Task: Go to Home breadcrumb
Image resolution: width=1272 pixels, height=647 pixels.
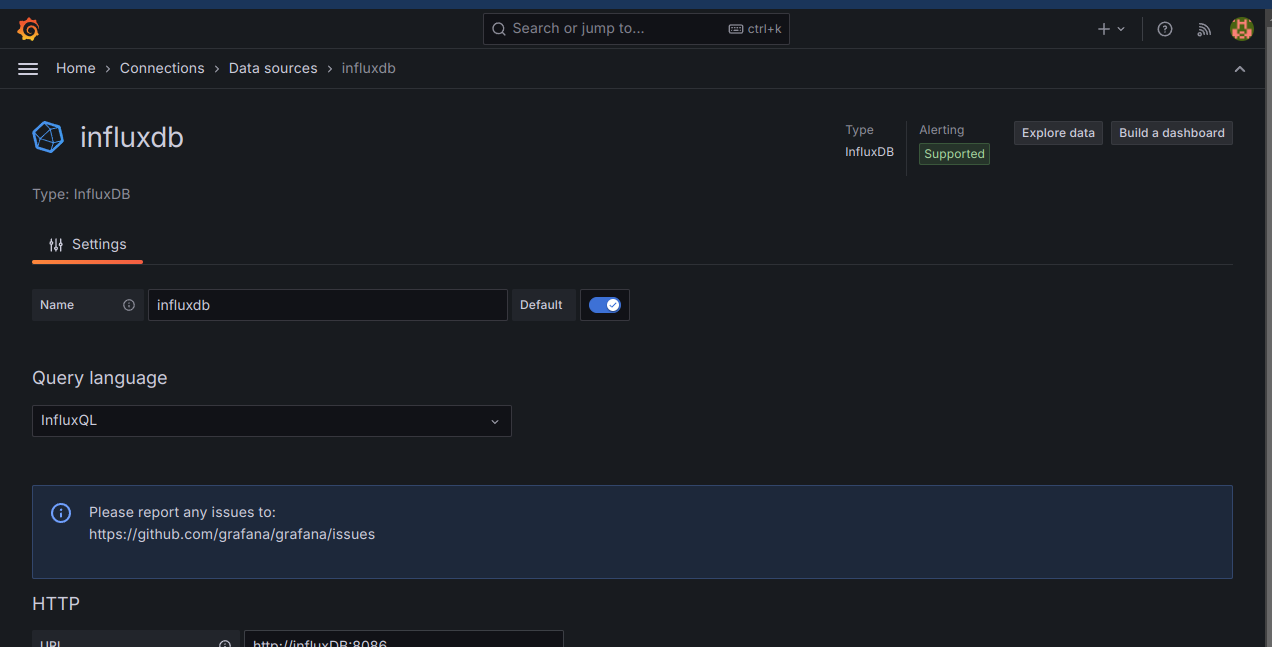Action: click(x=76, y=68)
